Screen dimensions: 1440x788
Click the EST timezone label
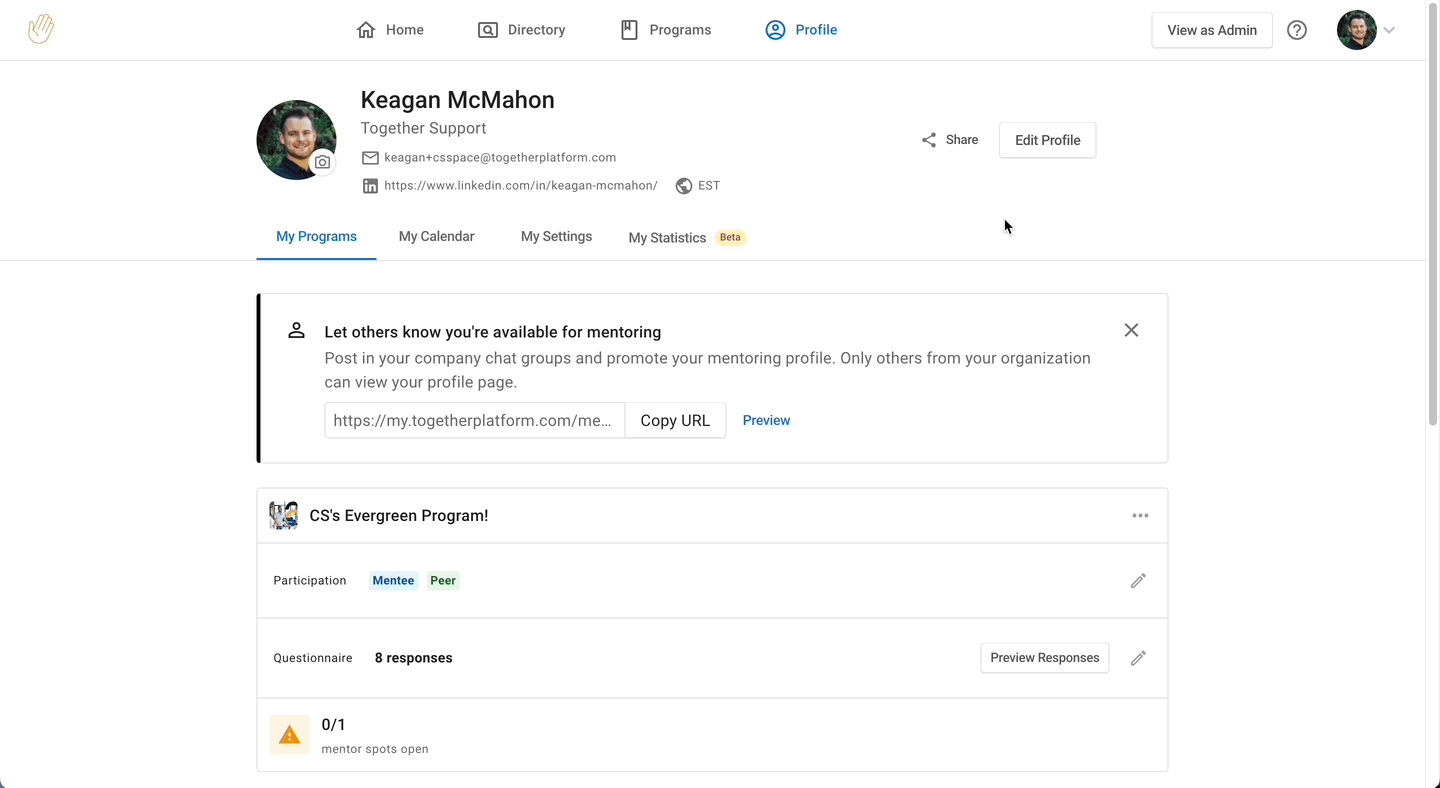[x=709, y=186]
